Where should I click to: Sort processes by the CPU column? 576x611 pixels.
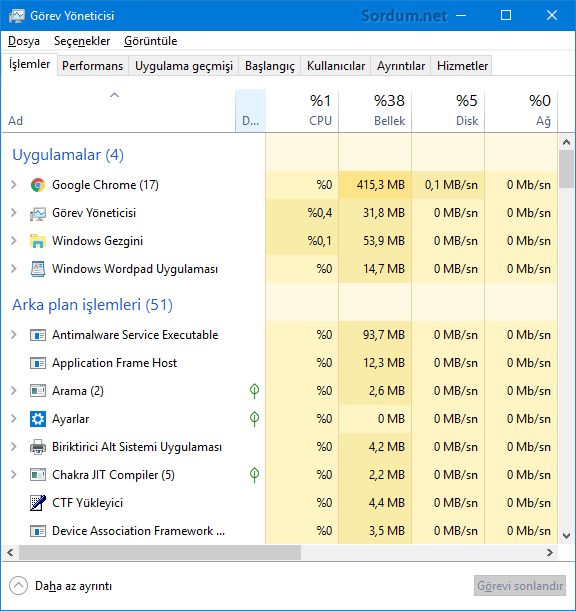tap(302, 111)
